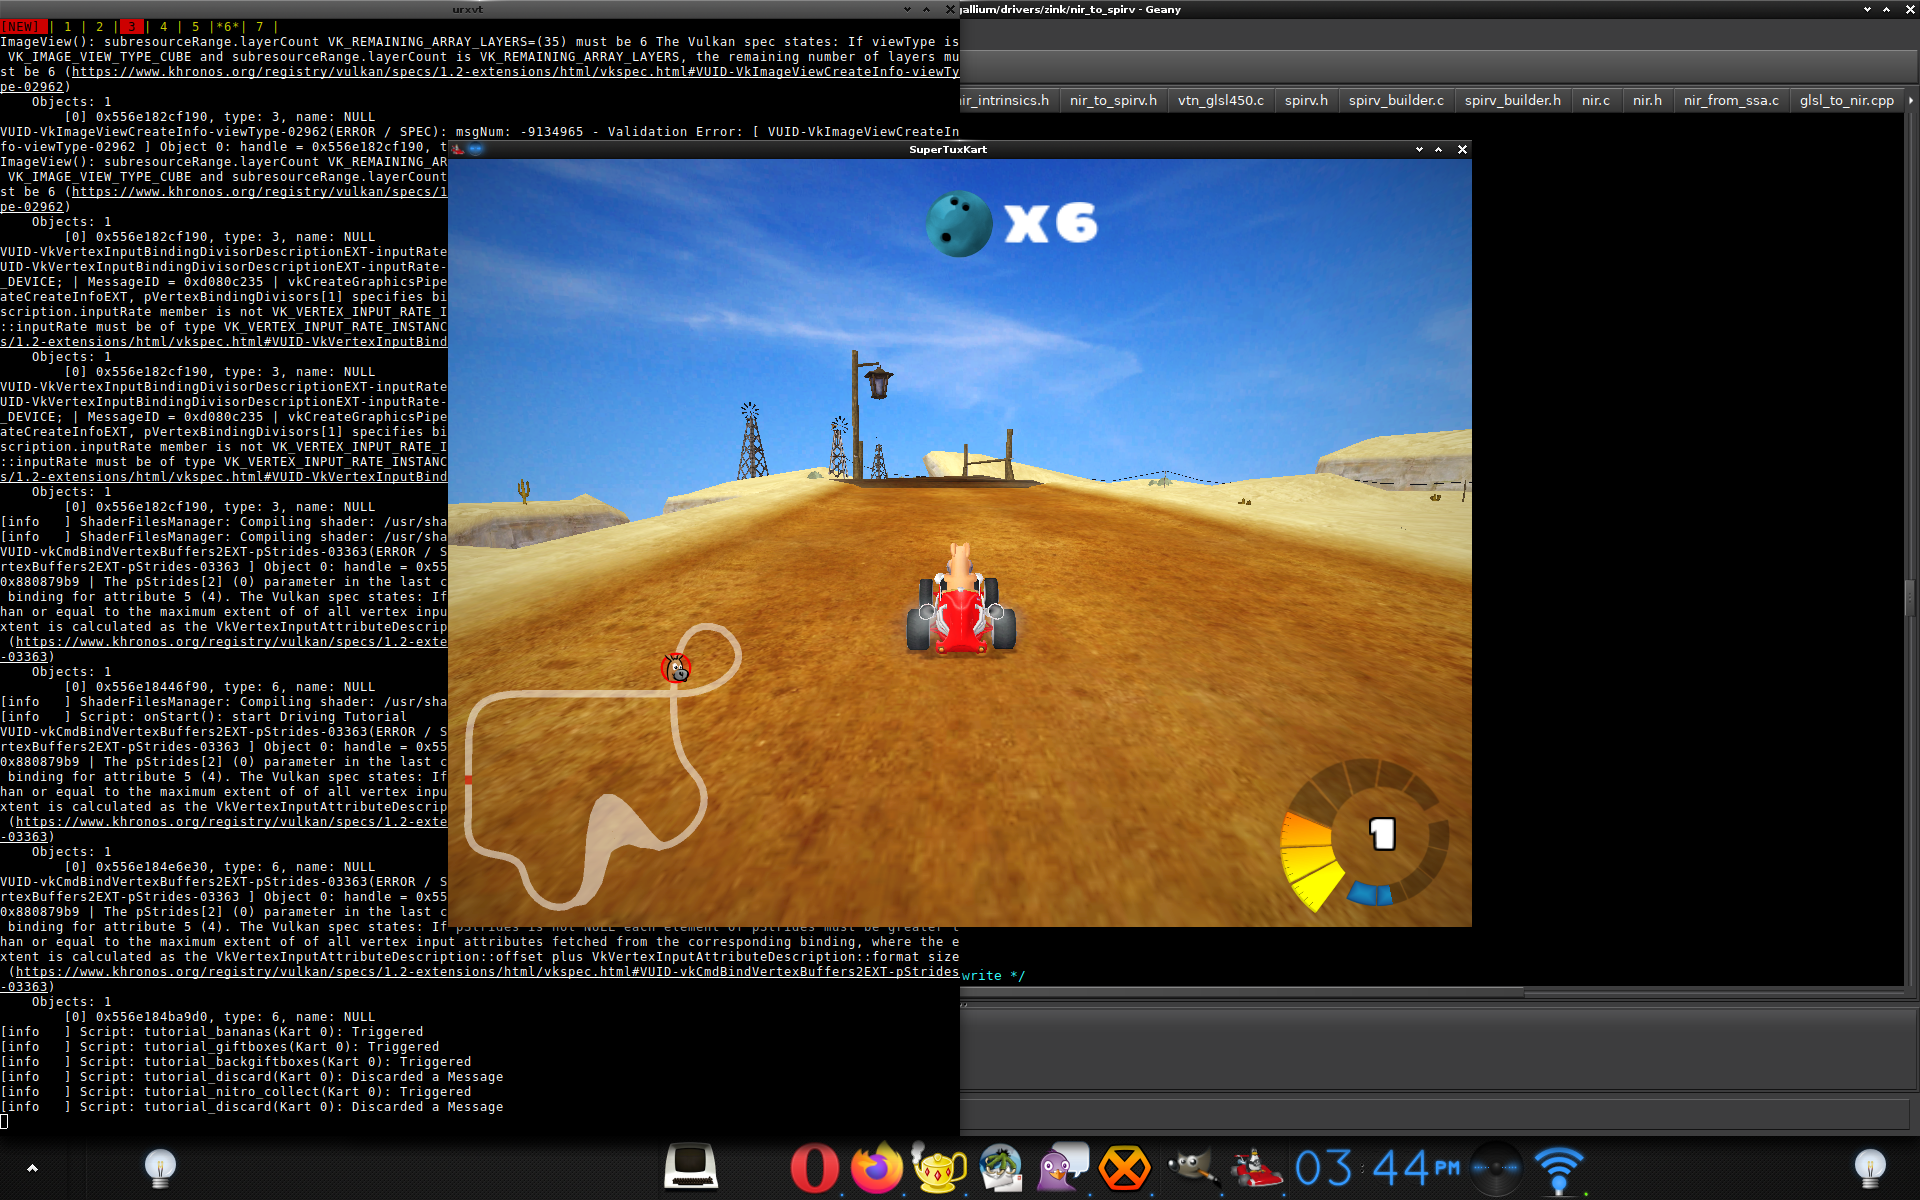Click the orange X icon in dock
This screenshot has height=1200, width=1920.
(1125, 1168)
